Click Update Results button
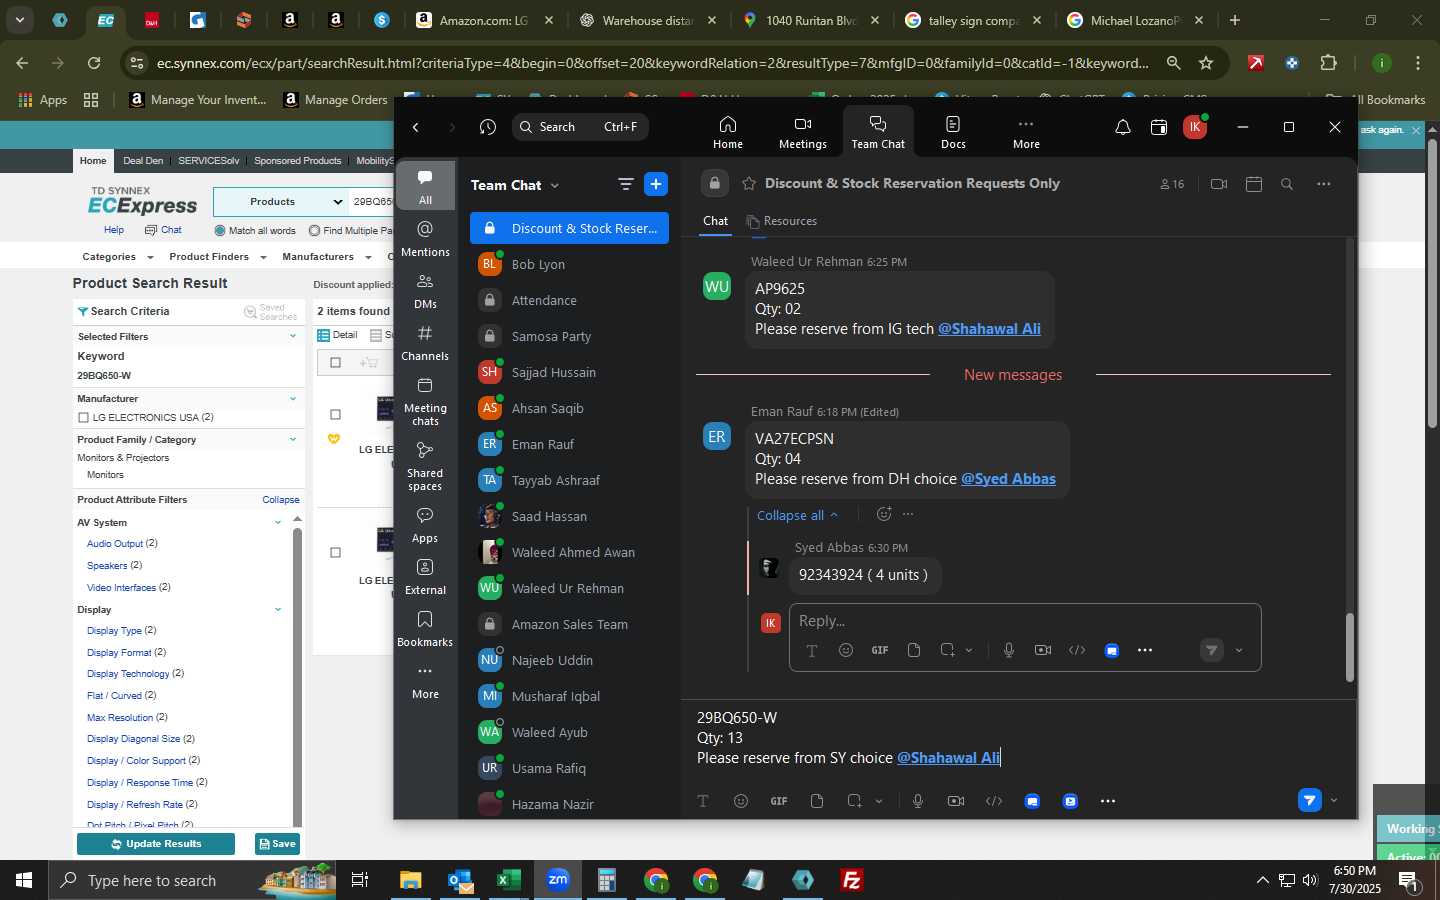 156,844
